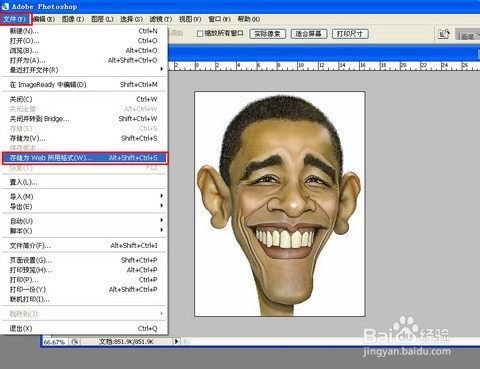480x369 pixels.
Task: Open the 选择(S) menu
Action: click(131, 19)
